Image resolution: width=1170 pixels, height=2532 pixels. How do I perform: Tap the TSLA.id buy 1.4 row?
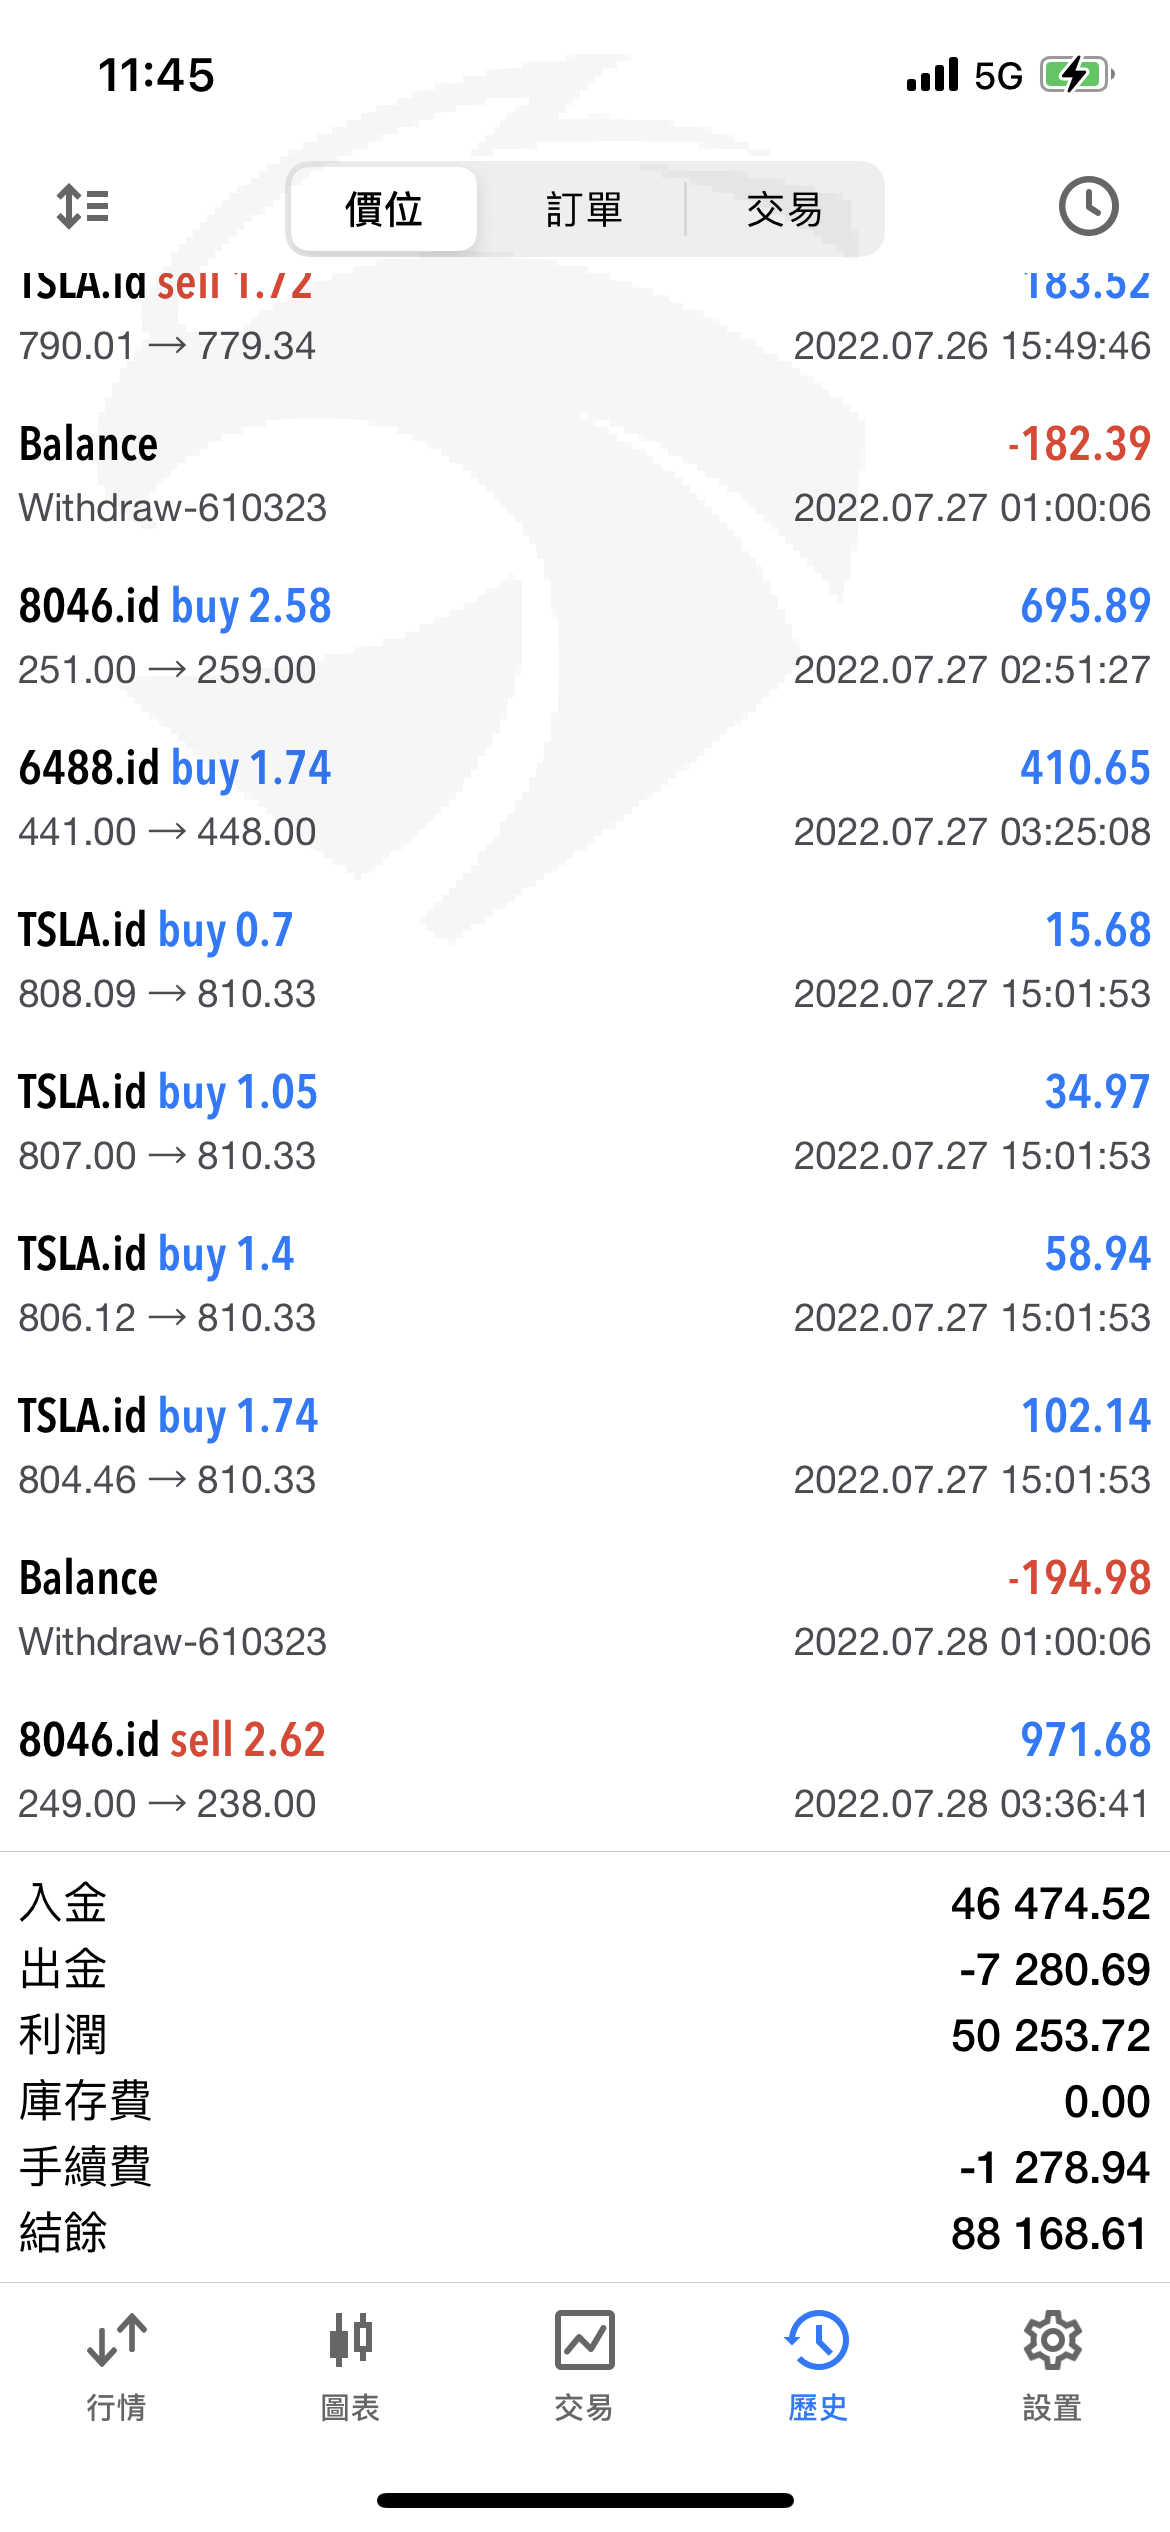(585, 1284)
